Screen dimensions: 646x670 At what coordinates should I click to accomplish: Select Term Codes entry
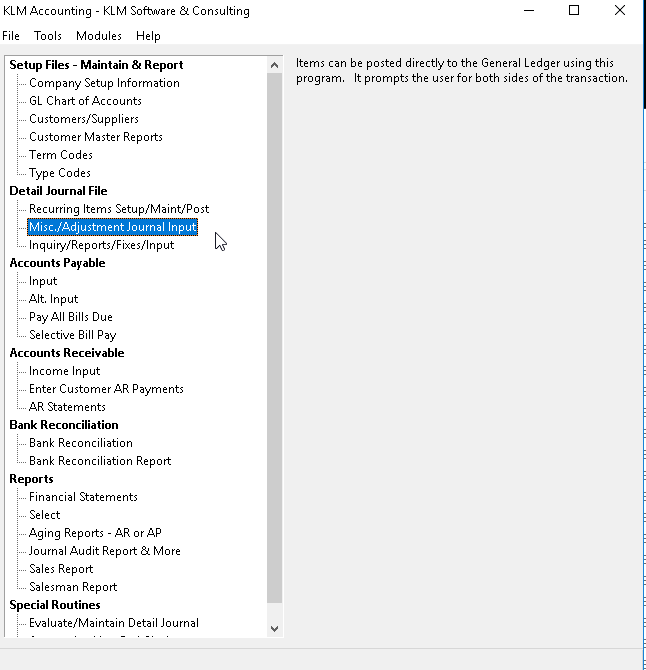click(61, 155)
